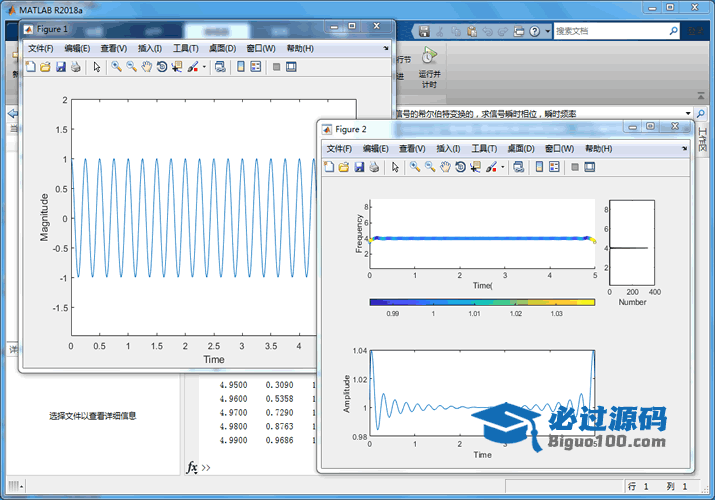Screen dimensions: 715x500
Task: Open 插入(I) menu in Figure 2
Action: click(x=448, y=149)
